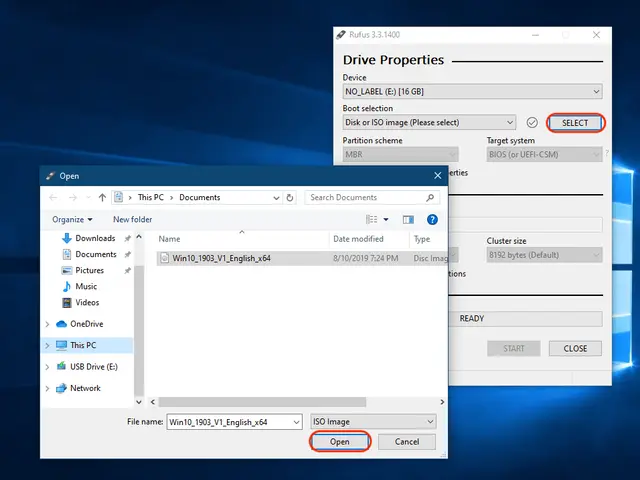The height and width of the screenshot is (480, 640).
Task: Expand the File name history dropdown
Action: [297, 422]
